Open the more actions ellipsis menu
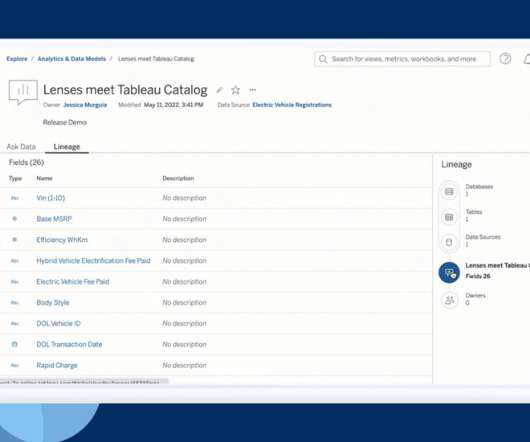 click(252, 90)
